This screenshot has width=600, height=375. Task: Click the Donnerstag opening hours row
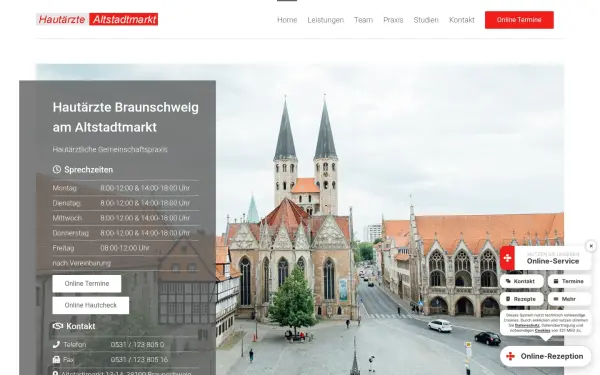pos(126,233)
